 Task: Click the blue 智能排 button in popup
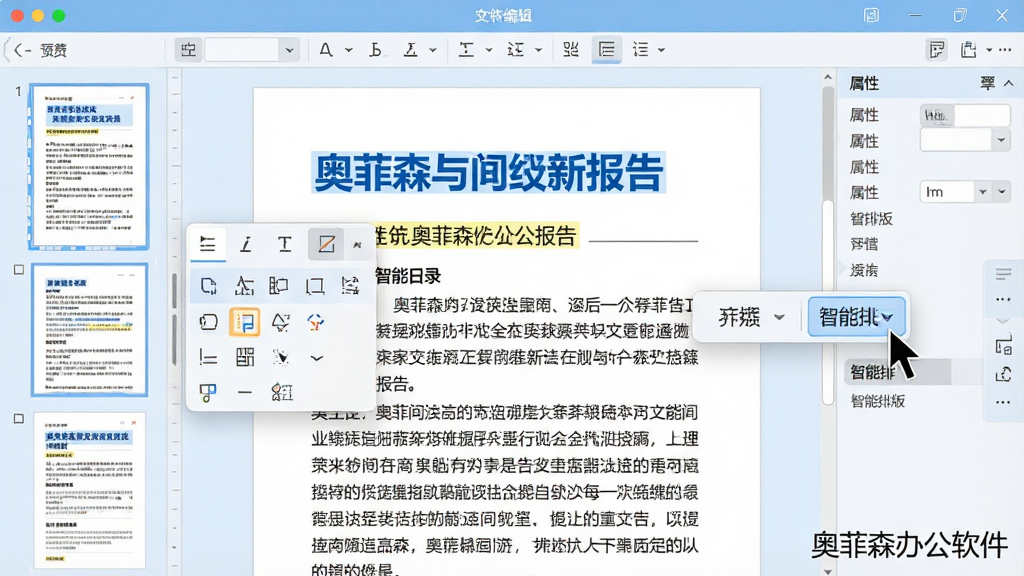point(856,317)
